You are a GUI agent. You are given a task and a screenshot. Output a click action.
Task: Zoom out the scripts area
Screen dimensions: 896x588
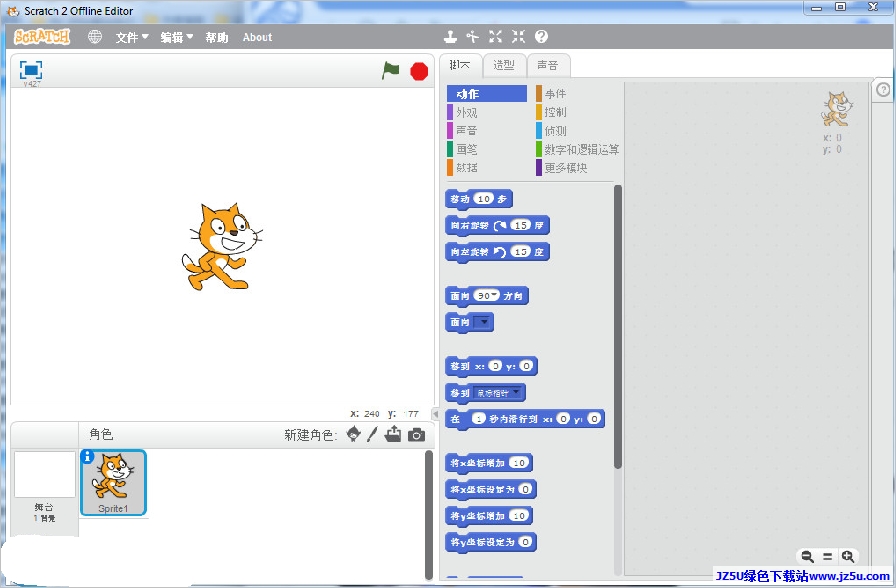point(807,557)
